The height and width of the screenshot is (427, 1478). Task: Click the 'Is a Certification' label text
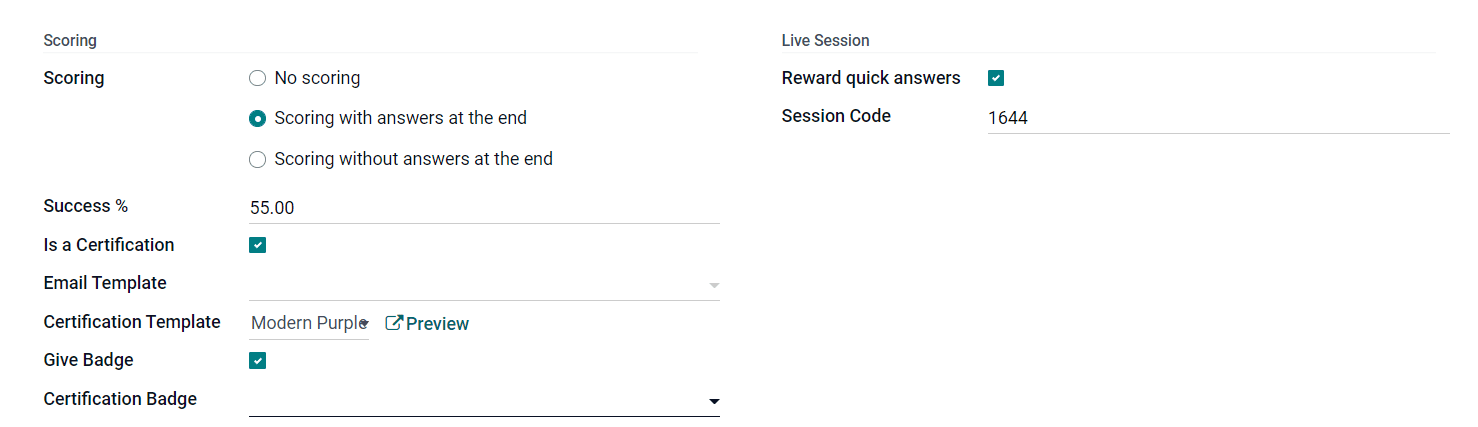[109, 245]
